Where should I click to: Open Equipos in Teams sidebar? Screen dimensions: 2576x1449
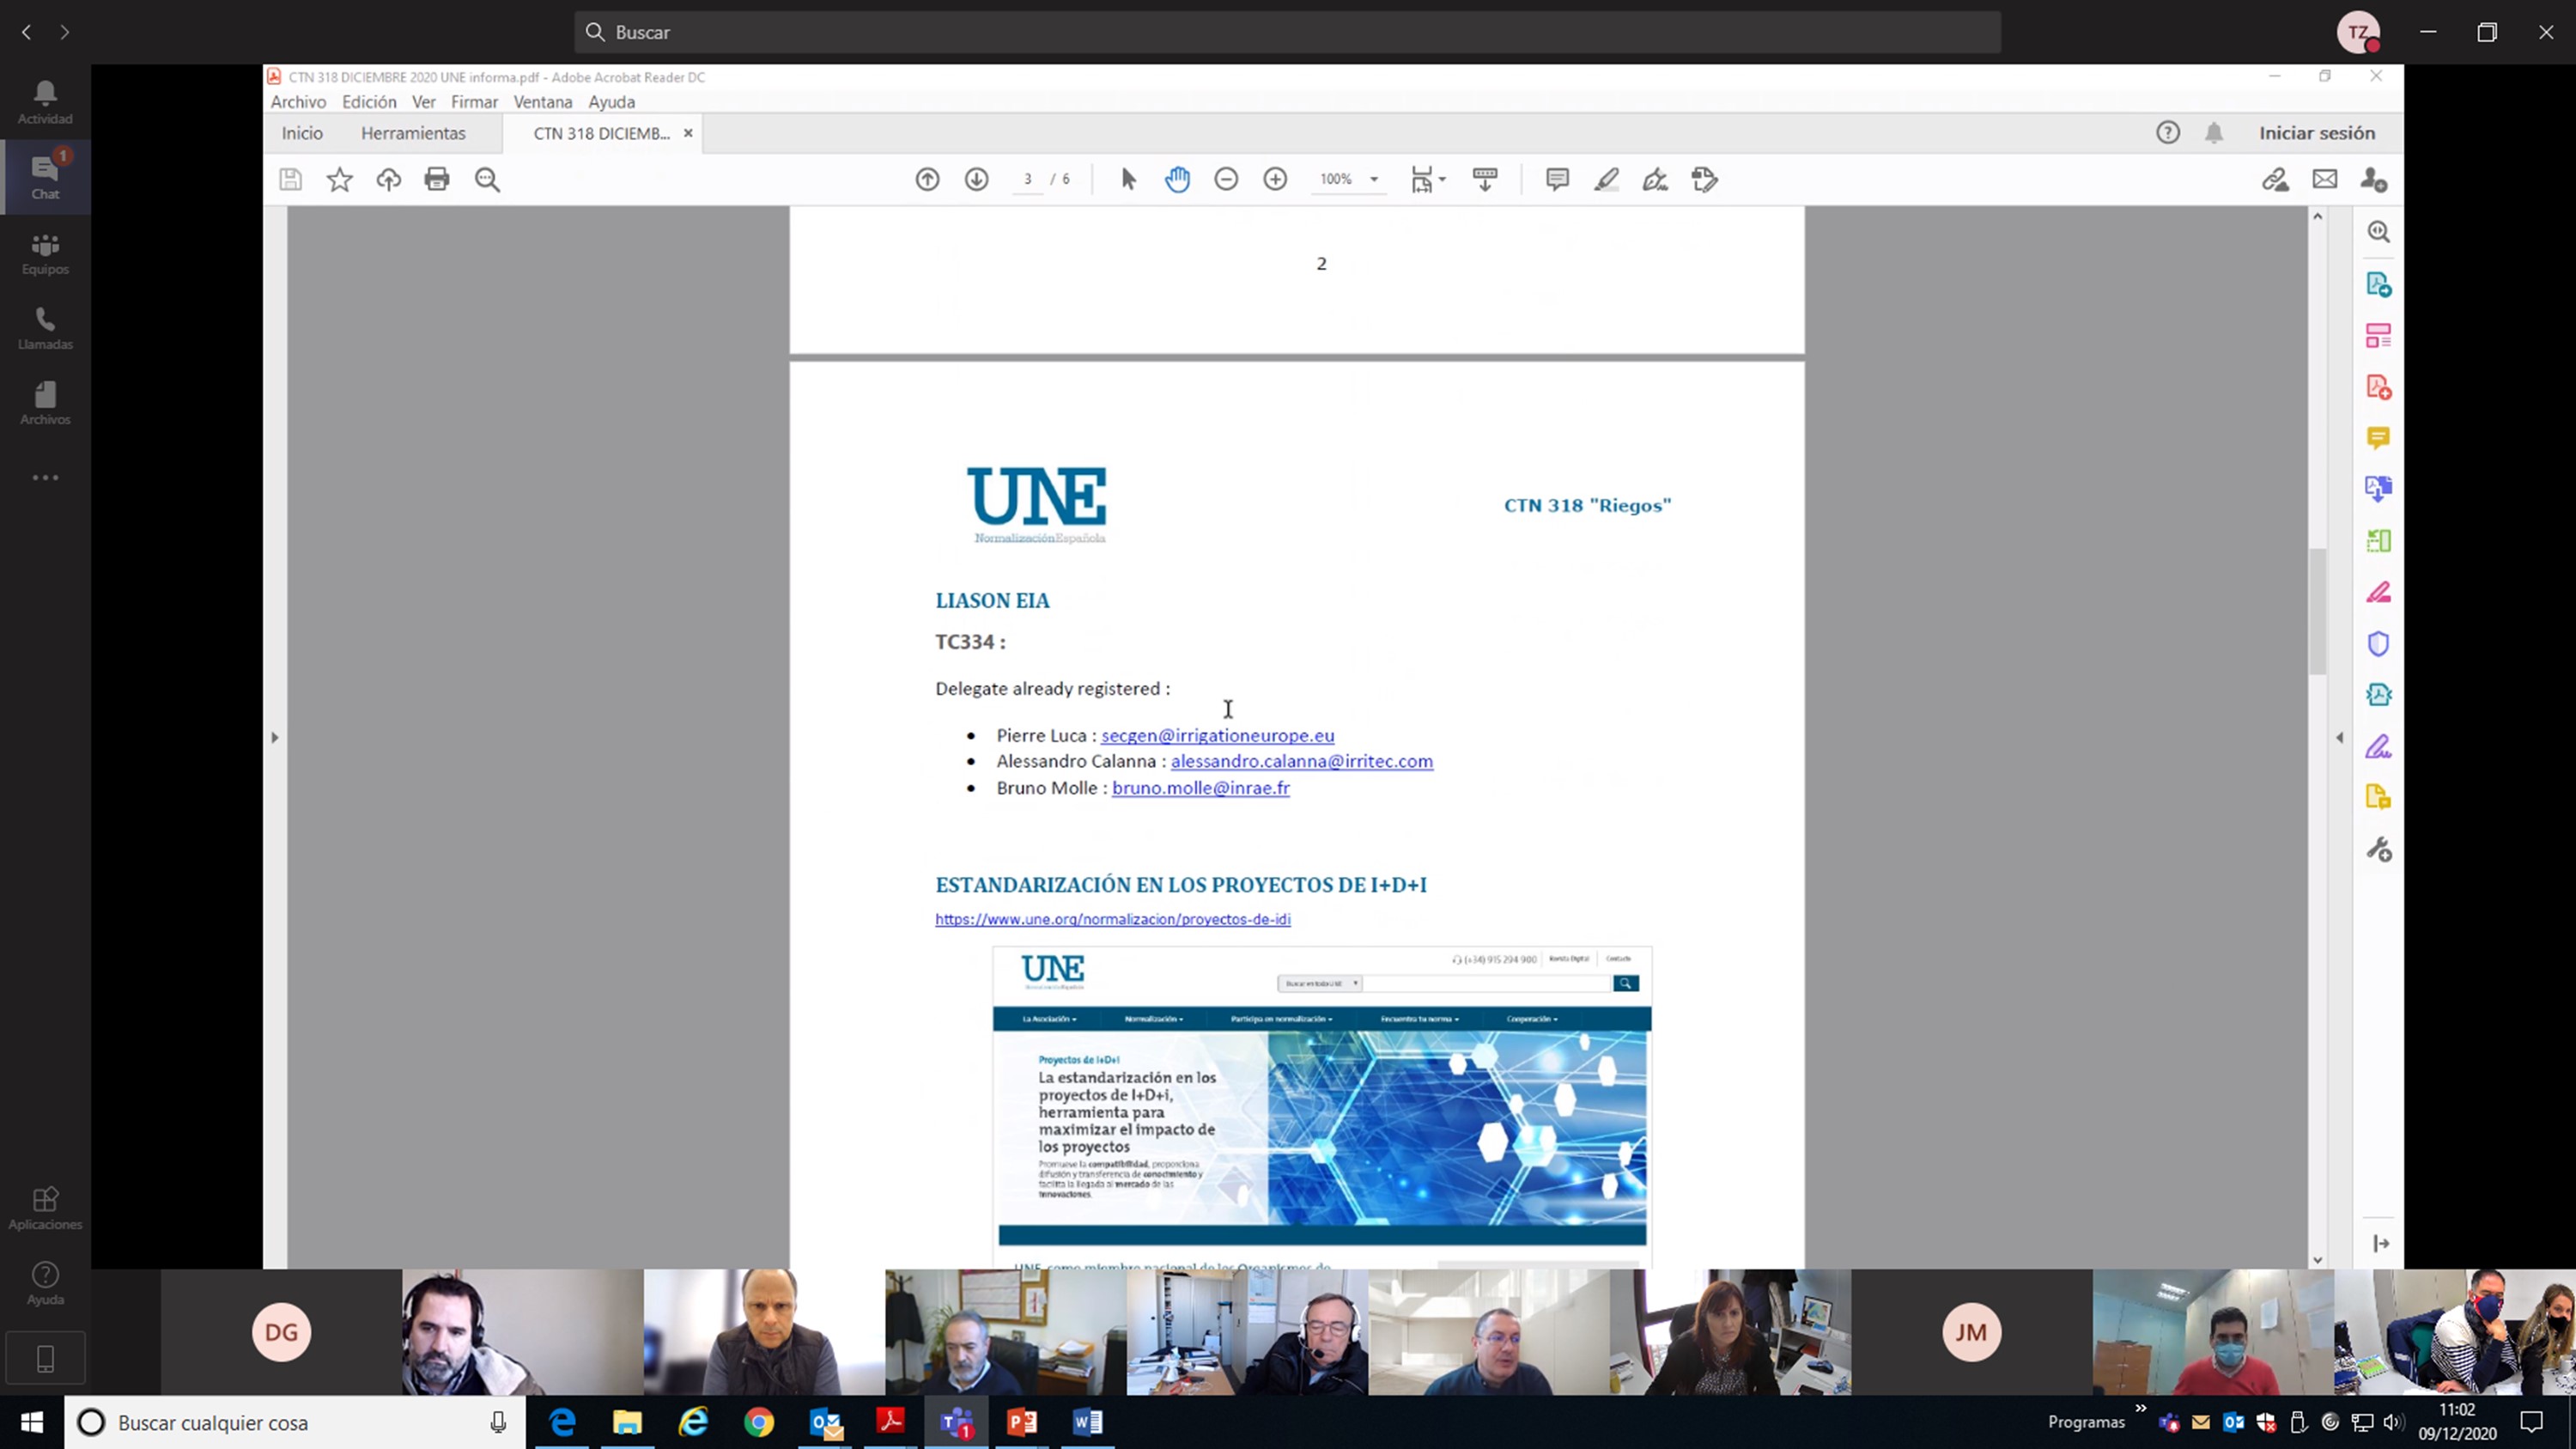(x=45, y=253)
